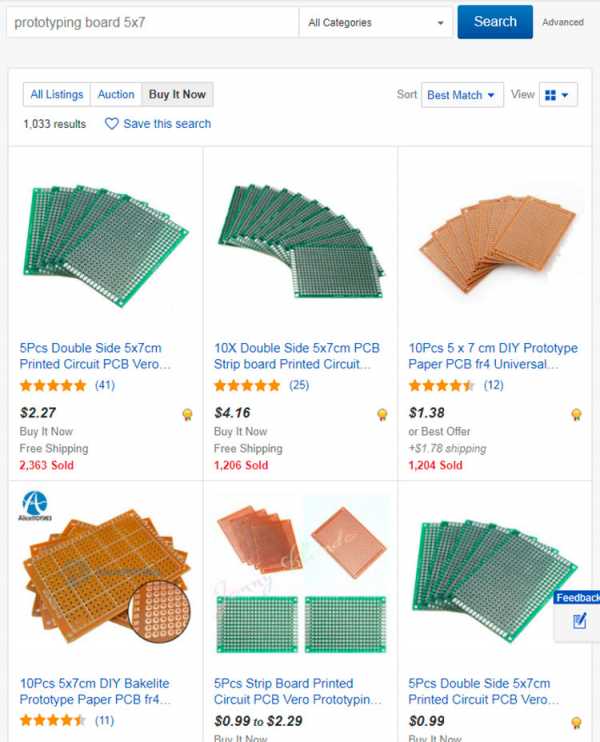Open the 10X Double Side 5x7cm PCB listing title
This screenshot has height=742, width=600.
[x=297, y=356]
